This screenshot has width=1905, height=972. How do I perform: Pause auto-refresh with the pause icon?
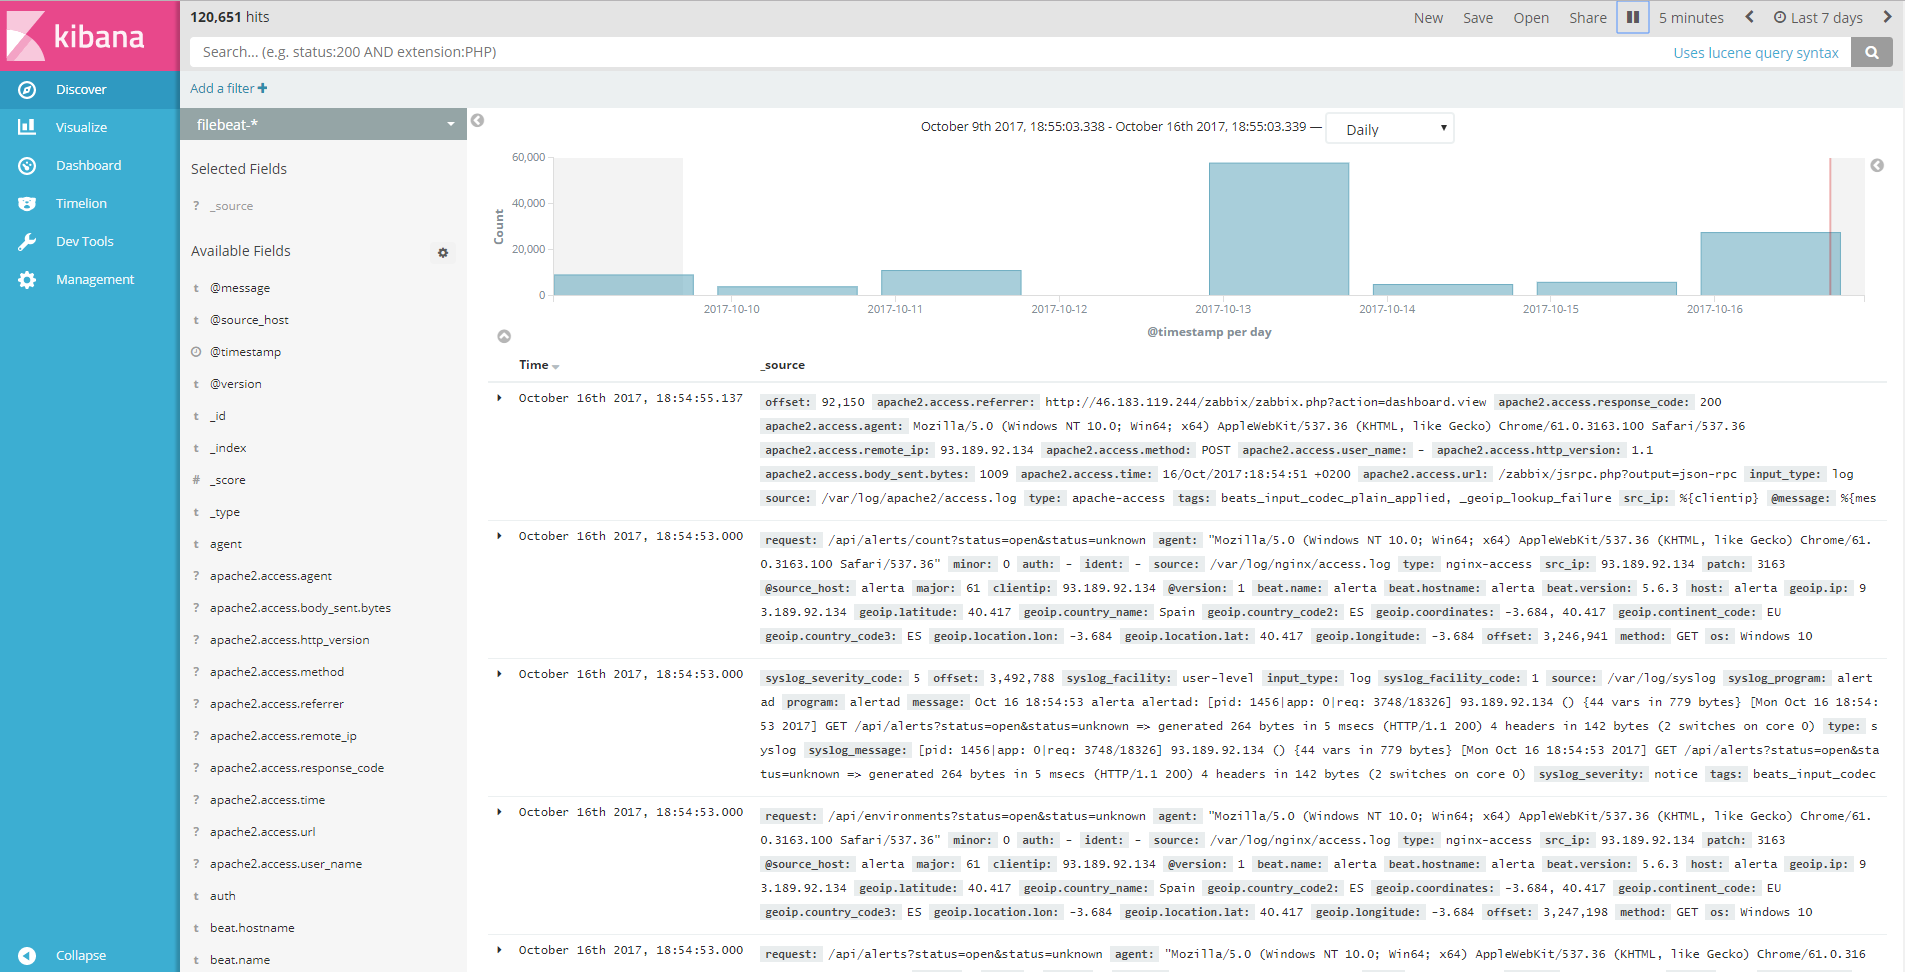pos(1633,17)
